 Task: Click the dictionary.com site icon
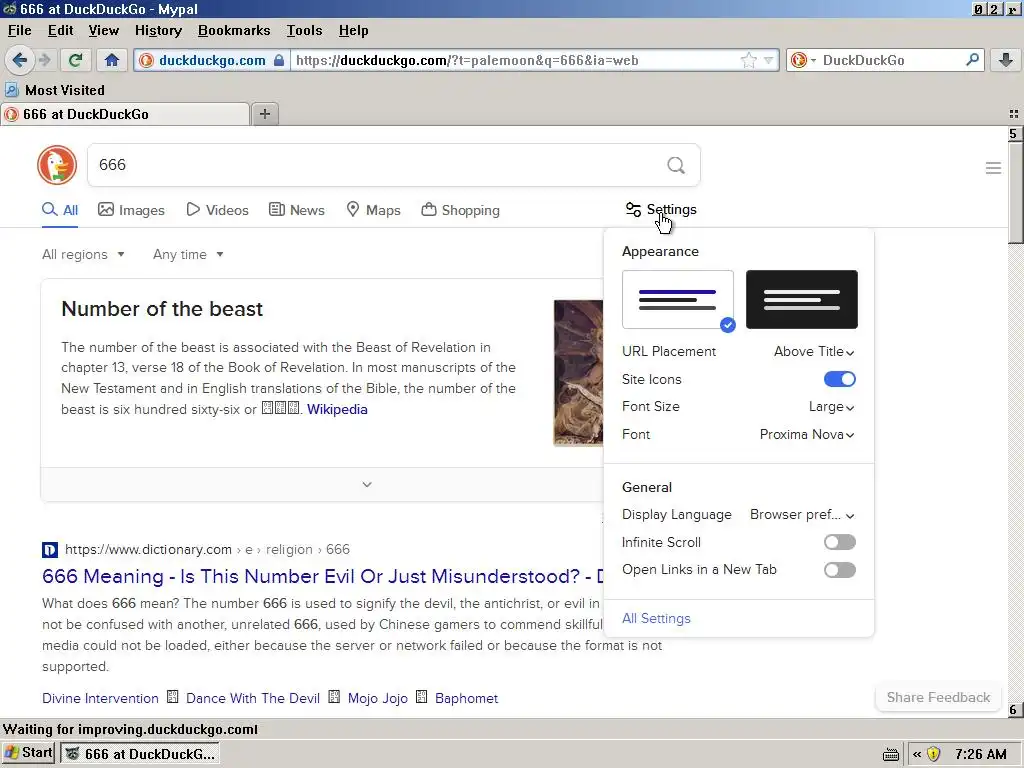pyautogui.click(x=50, y=550)
